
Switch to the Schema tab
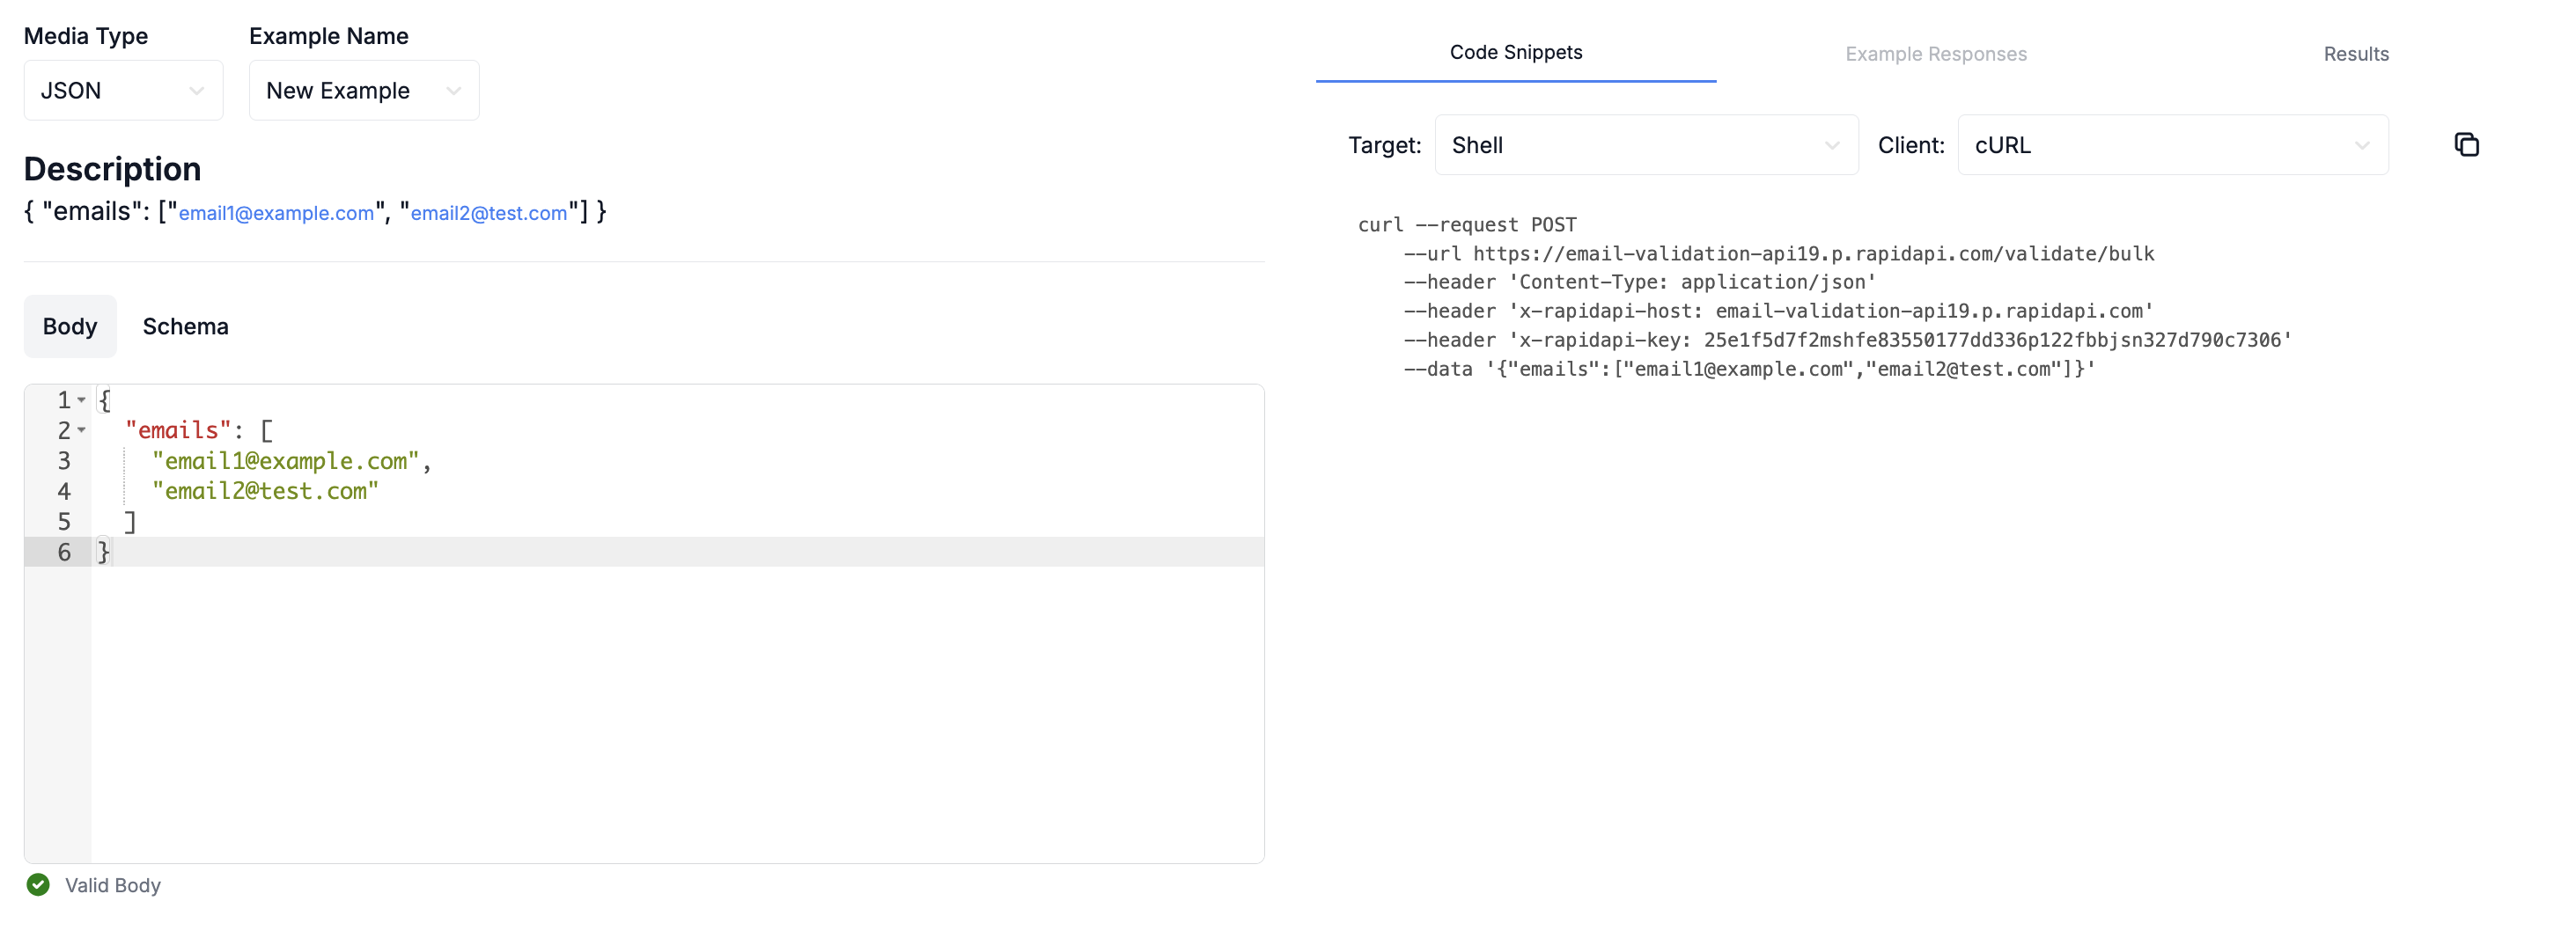185,326
